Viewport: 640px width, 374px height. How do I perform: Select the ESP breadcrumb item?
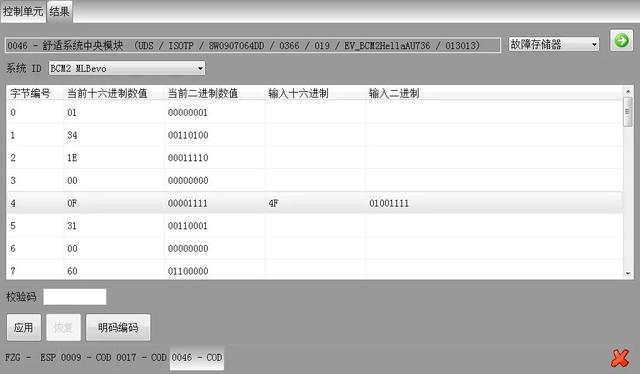(x=48, y=358)
